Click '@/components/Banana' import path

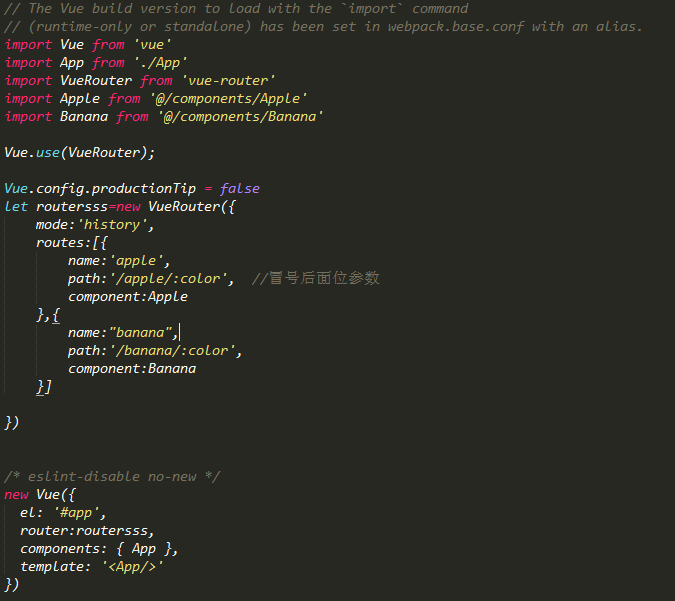[240, 117]
